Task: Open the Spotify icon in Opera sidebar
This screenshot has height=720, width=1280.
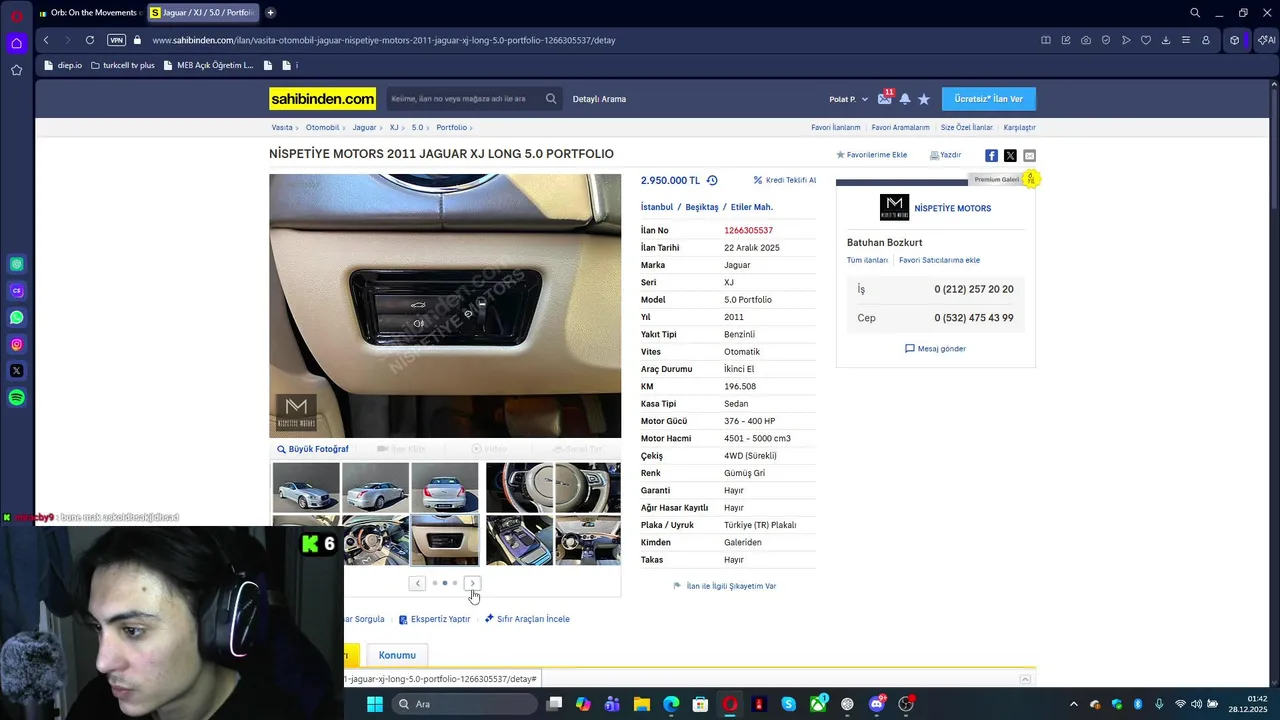Action: pyautogui.click(x=17, y=398)
